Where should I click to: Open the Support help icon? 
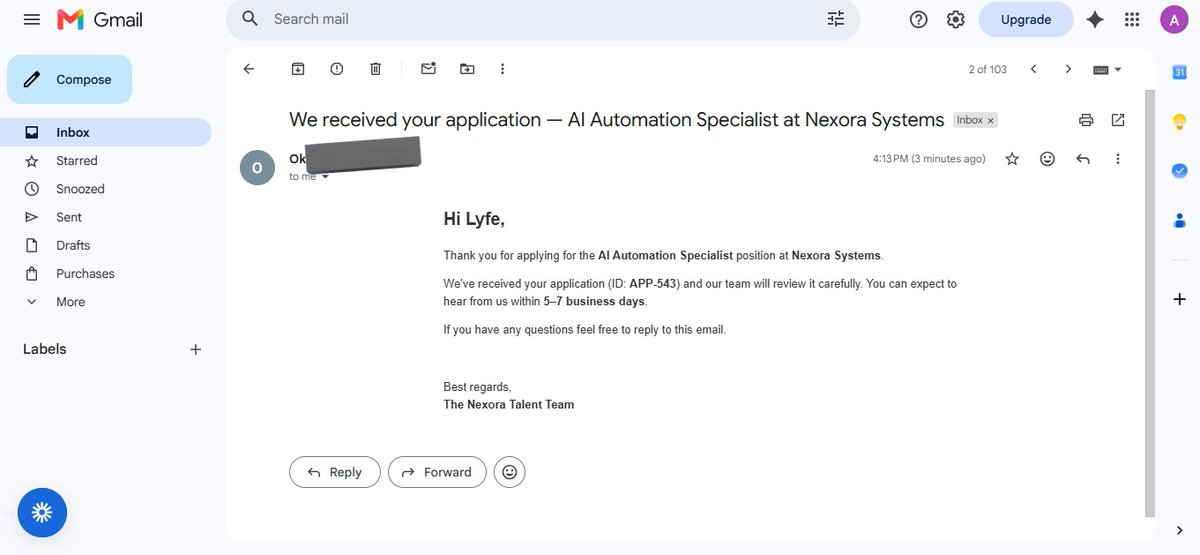(x=919, y=19)
